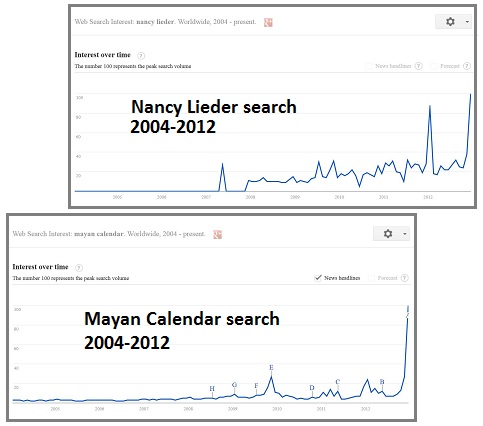Expand dropdown arrow beside bottom gear button
The height and width of the screenshot is (426, 483).
pyautogui.click(x=405, y=234)
